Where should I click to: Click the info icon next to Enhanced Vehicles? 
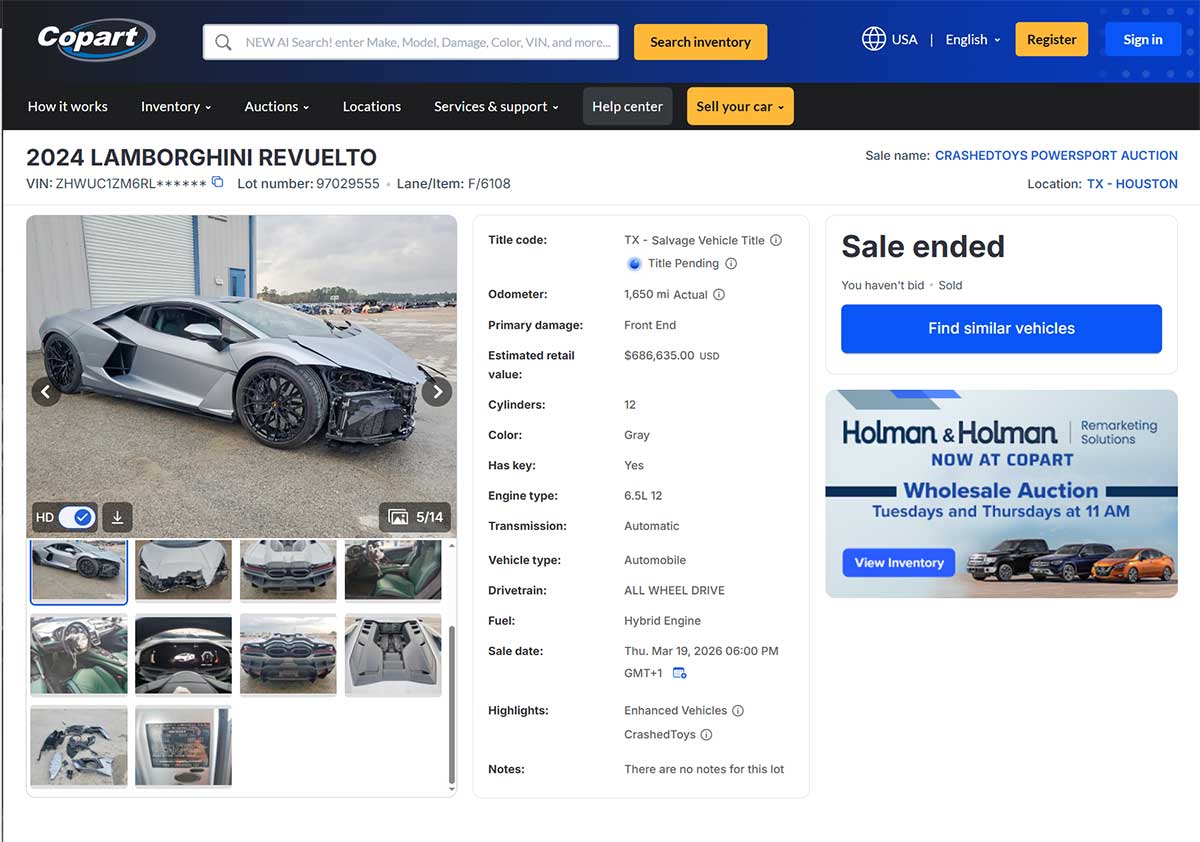click(x=738, y=711)
